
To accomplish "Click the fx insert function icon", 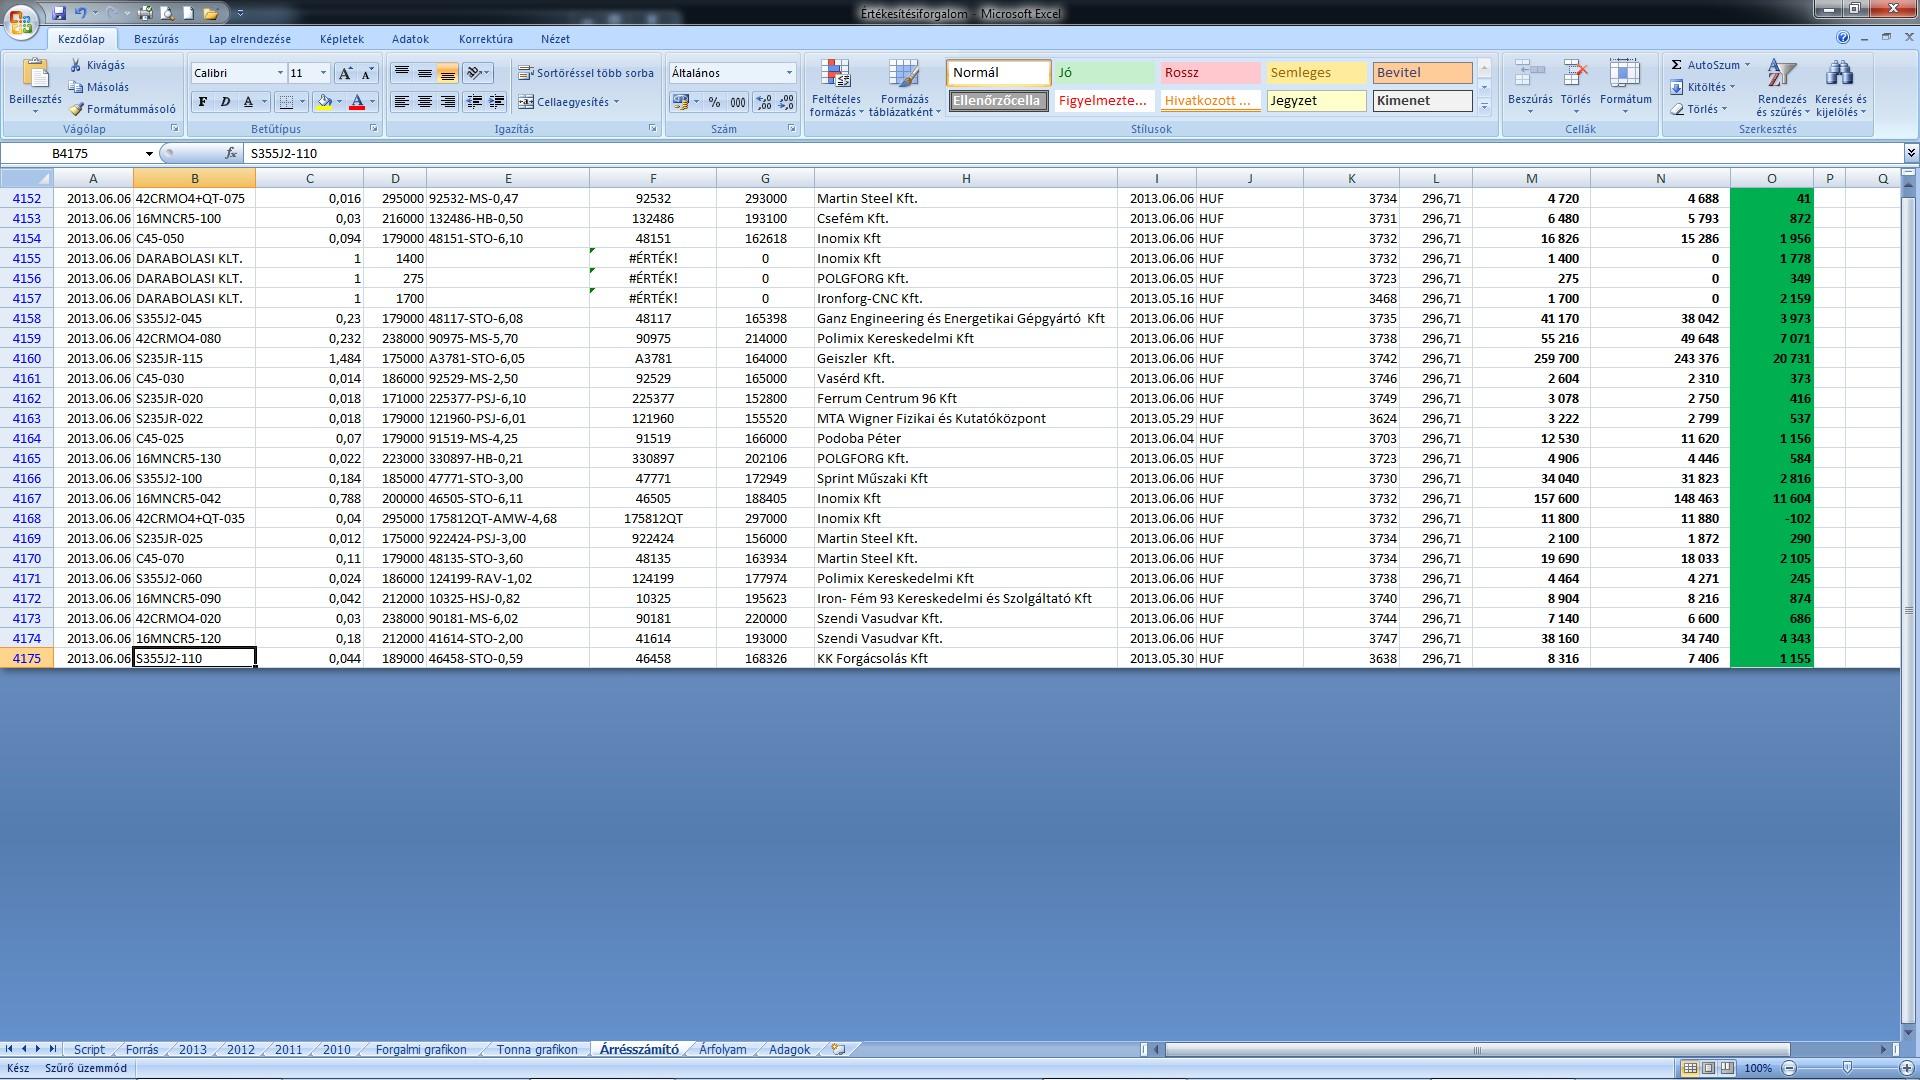I will [231, 153].
